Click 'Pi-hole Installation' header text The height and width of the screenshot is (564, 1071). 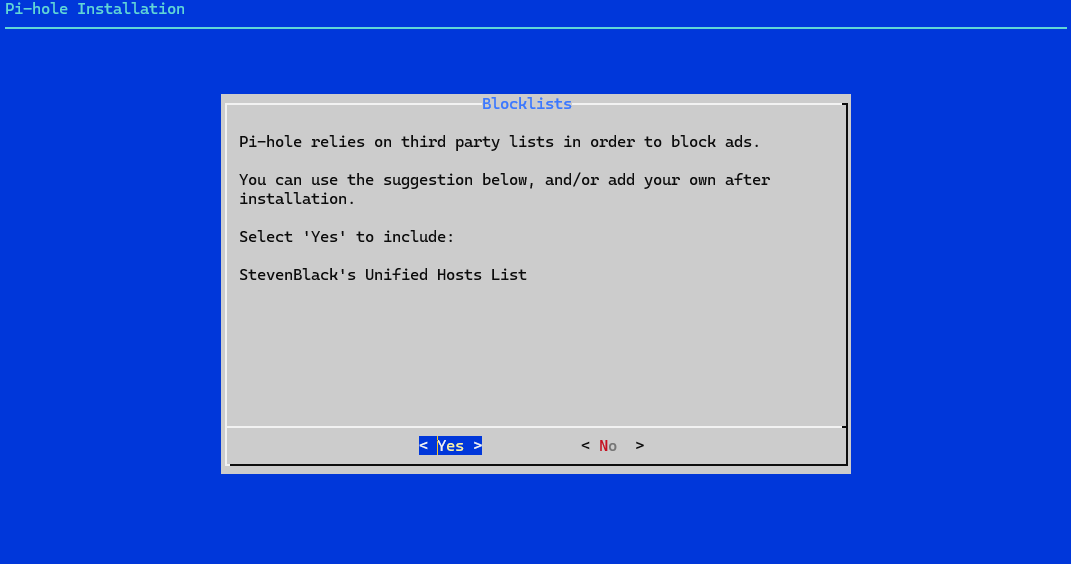(95, 9)
